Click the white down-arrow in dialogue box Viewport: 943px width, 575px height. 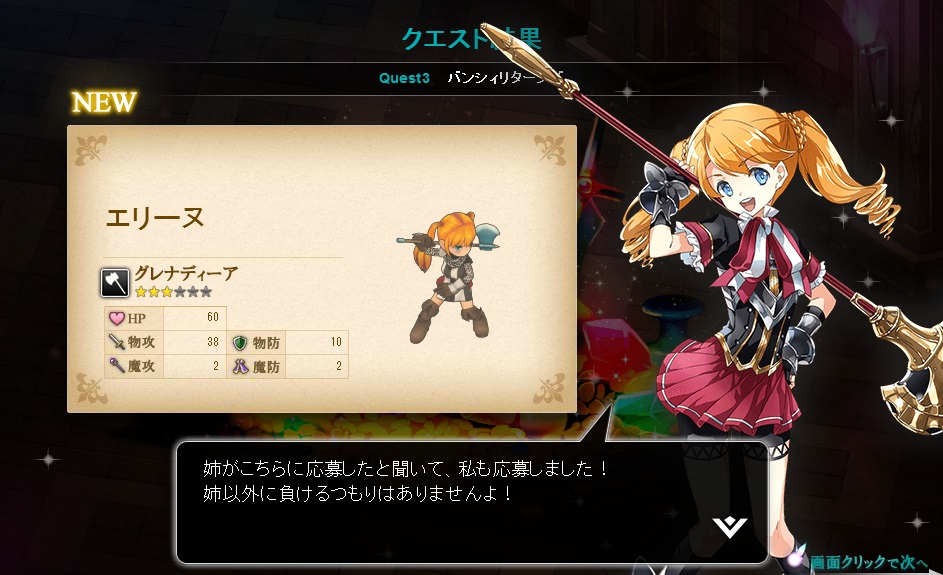click(x=730, y=527)
